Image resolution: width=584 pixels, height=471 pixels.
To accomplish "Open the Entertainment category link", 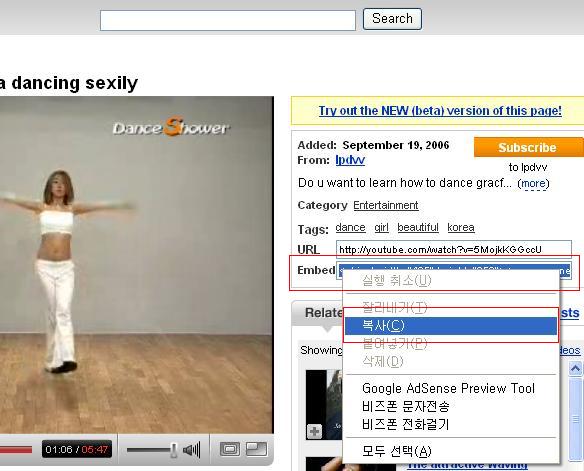I will point(385,205).
